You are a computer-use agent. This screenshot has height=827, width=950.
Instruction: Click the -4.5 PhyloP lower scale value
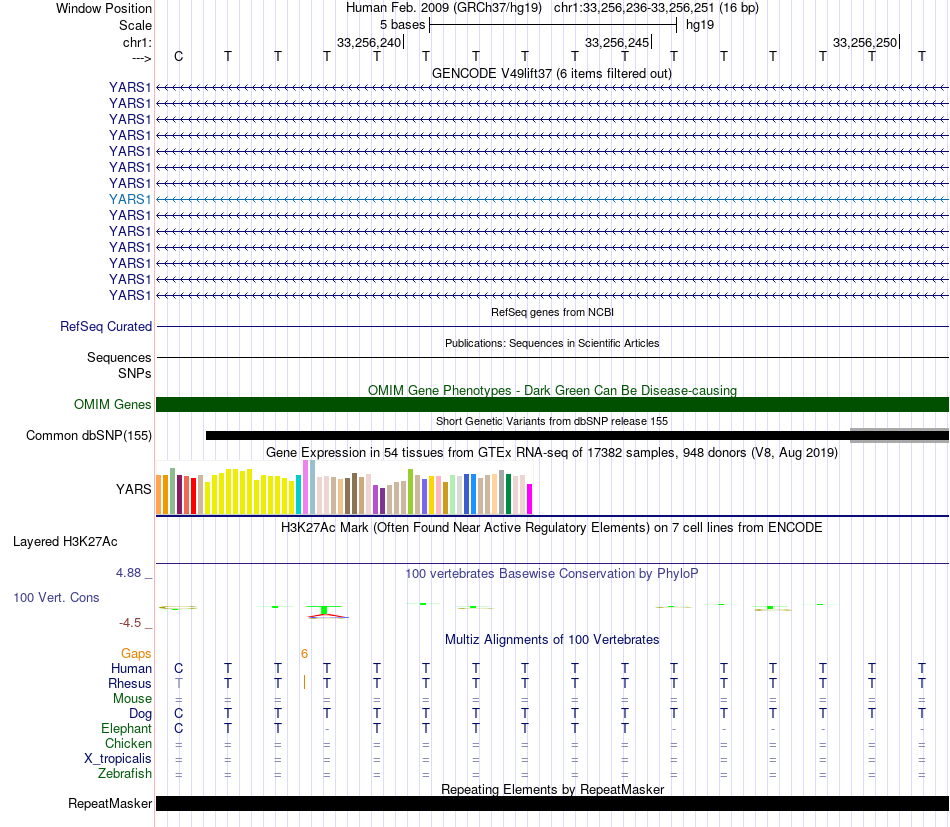click(130, 623)
